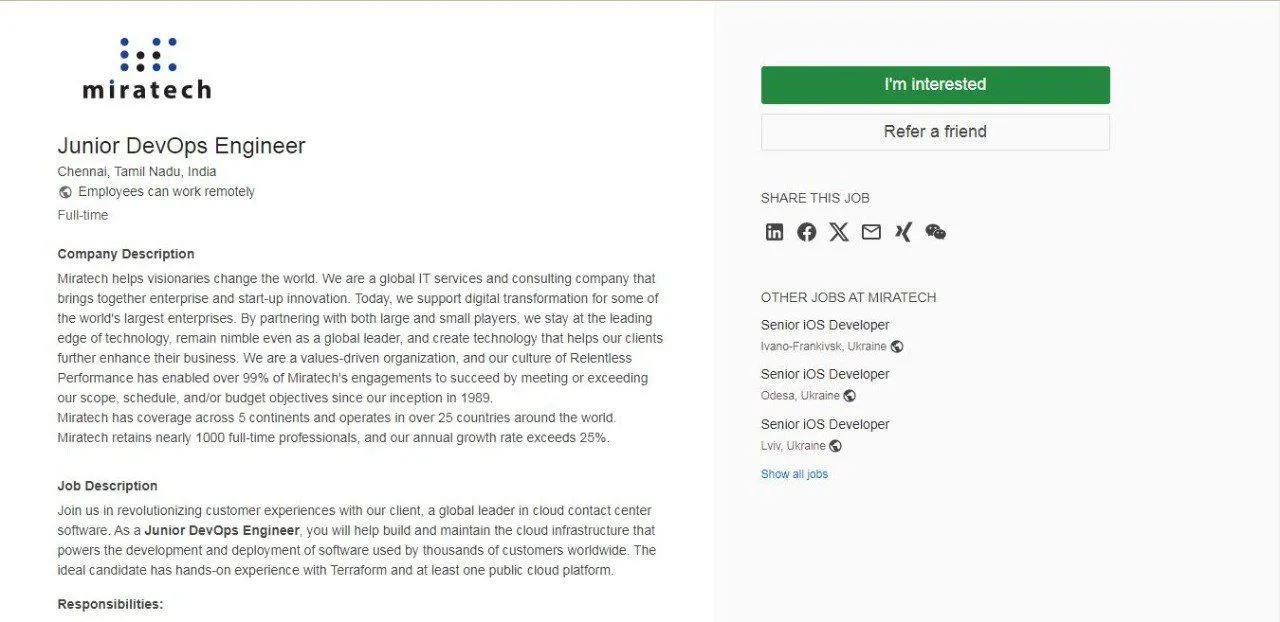Follow the Show all jobs link

point(794,474)
